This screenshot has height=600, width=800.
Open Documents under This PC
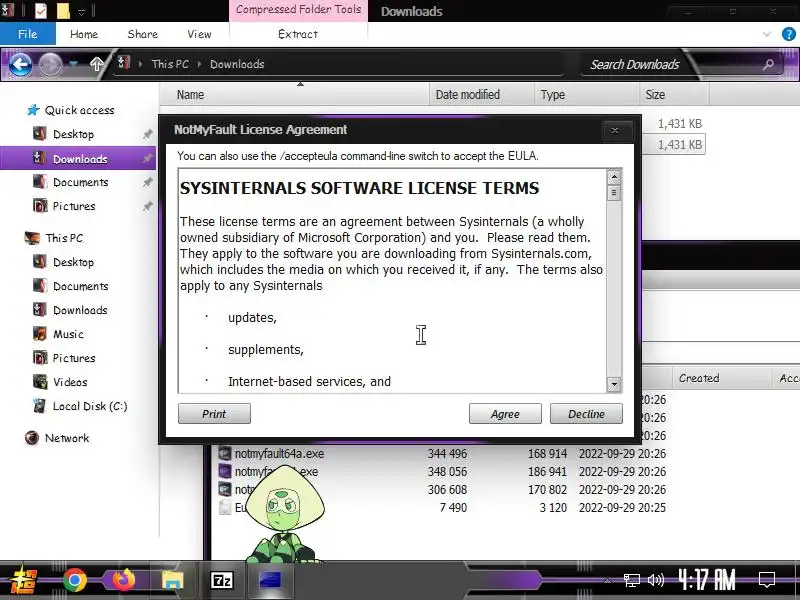coord(81,286)
